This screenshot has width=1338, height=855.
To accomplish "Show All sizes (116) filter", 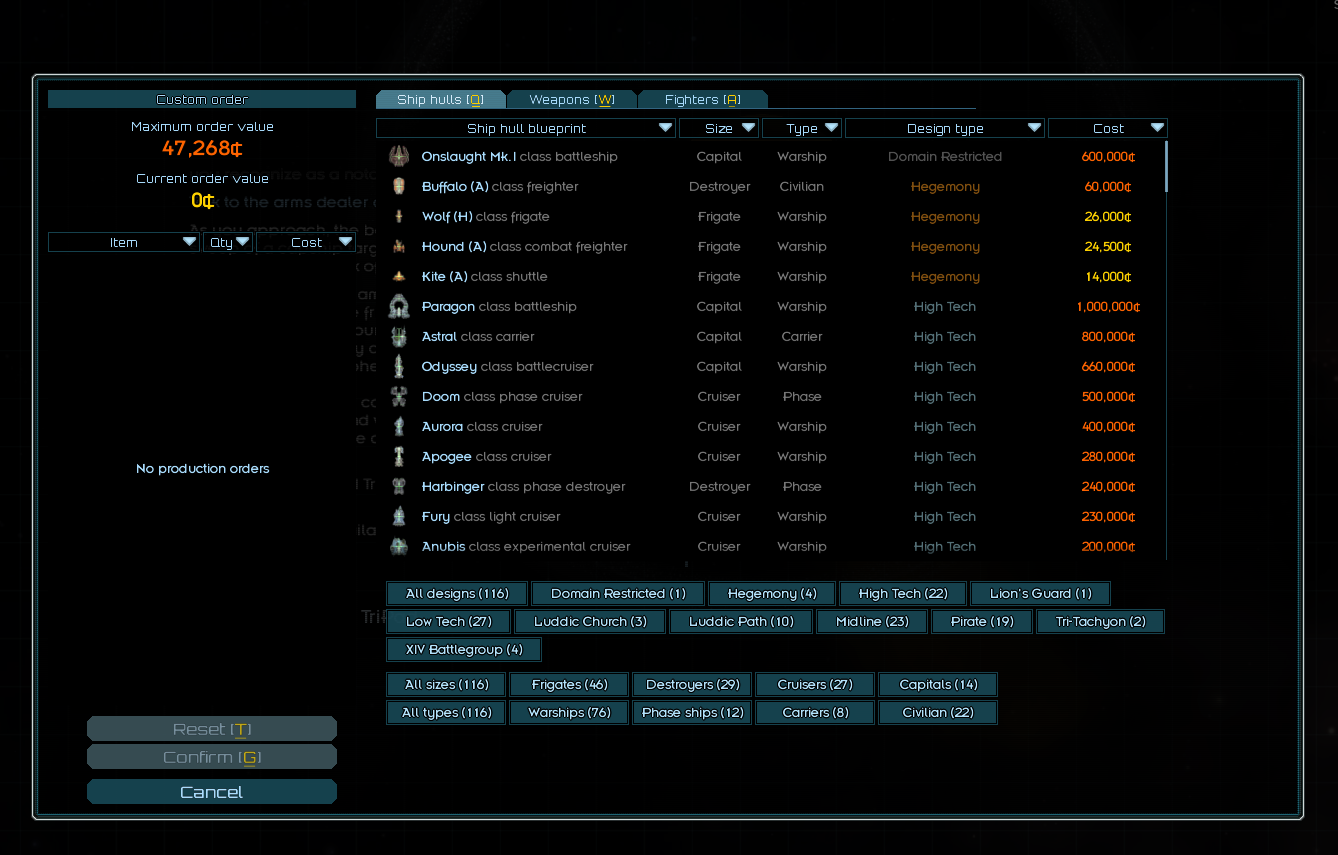I will tap(446, 684).
